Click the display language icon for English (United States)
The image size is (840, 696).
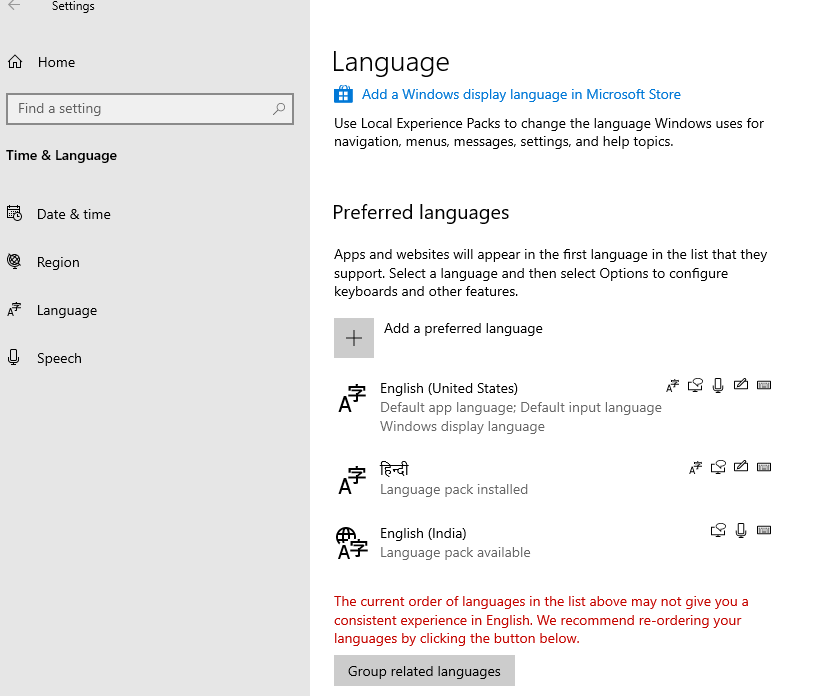tap(673, 385)
